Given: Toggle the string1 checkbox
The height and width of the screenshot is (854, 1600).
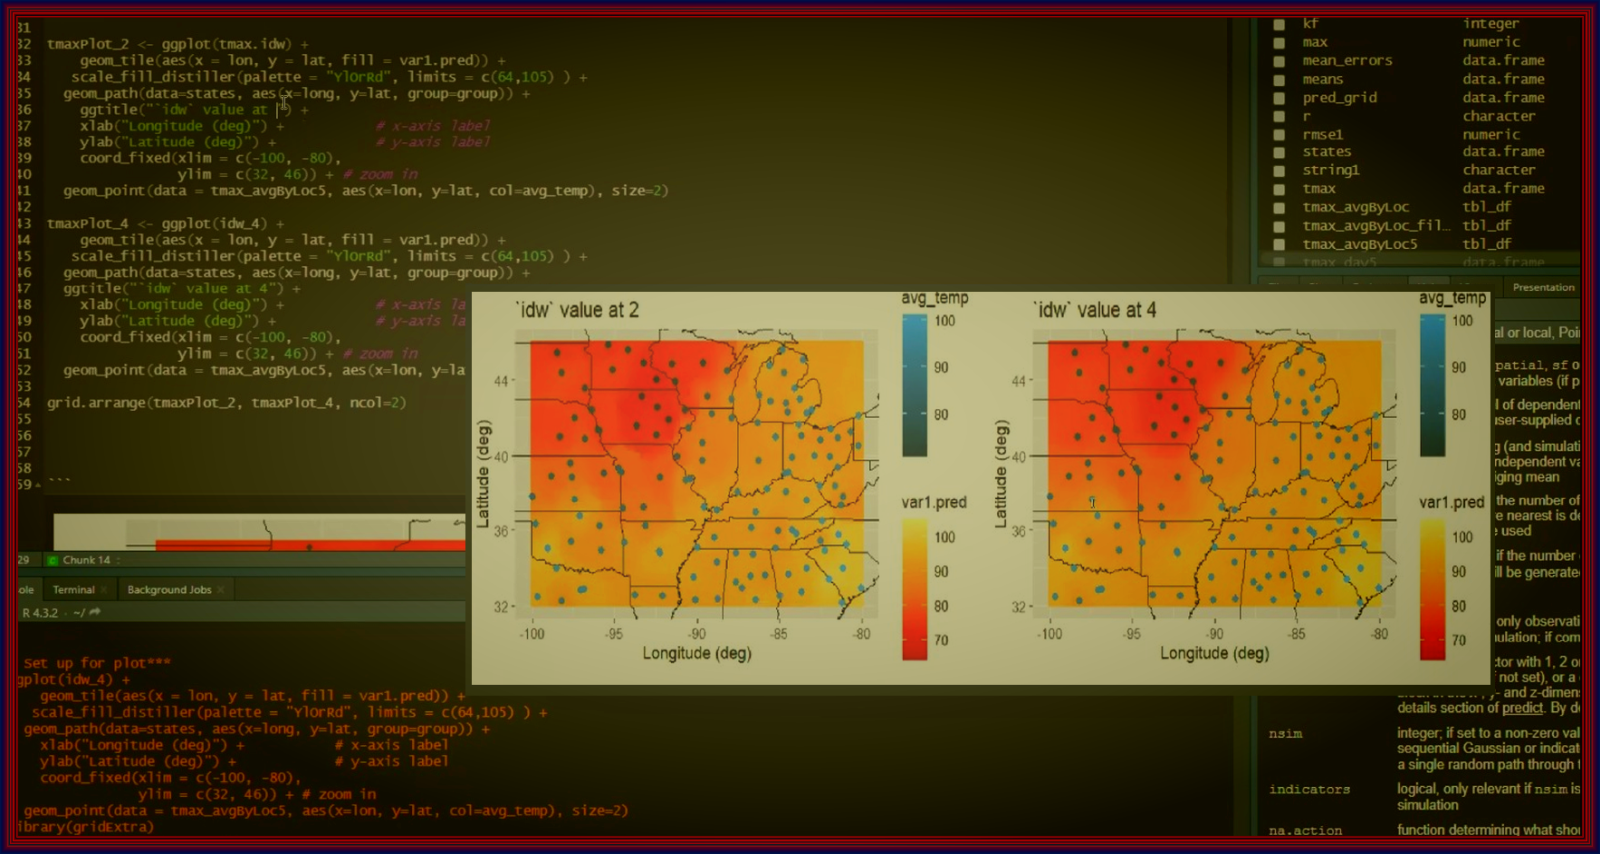Looking at the screenshot, I should 1279,171.
